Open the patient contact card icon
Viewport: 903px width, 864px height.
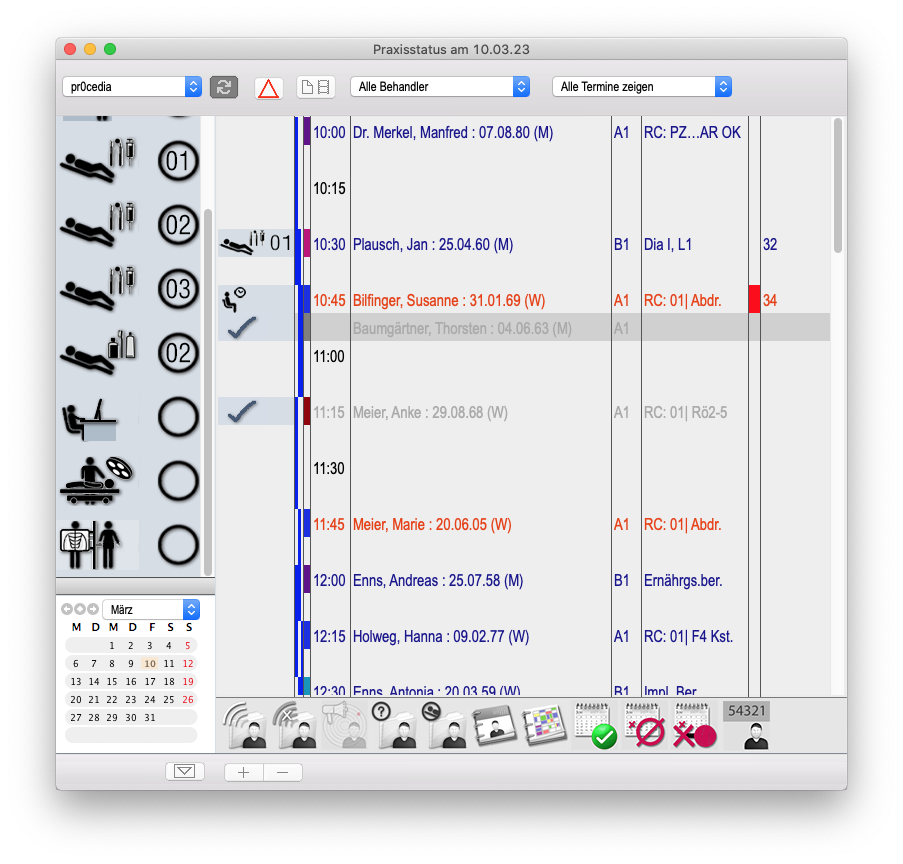493,725
